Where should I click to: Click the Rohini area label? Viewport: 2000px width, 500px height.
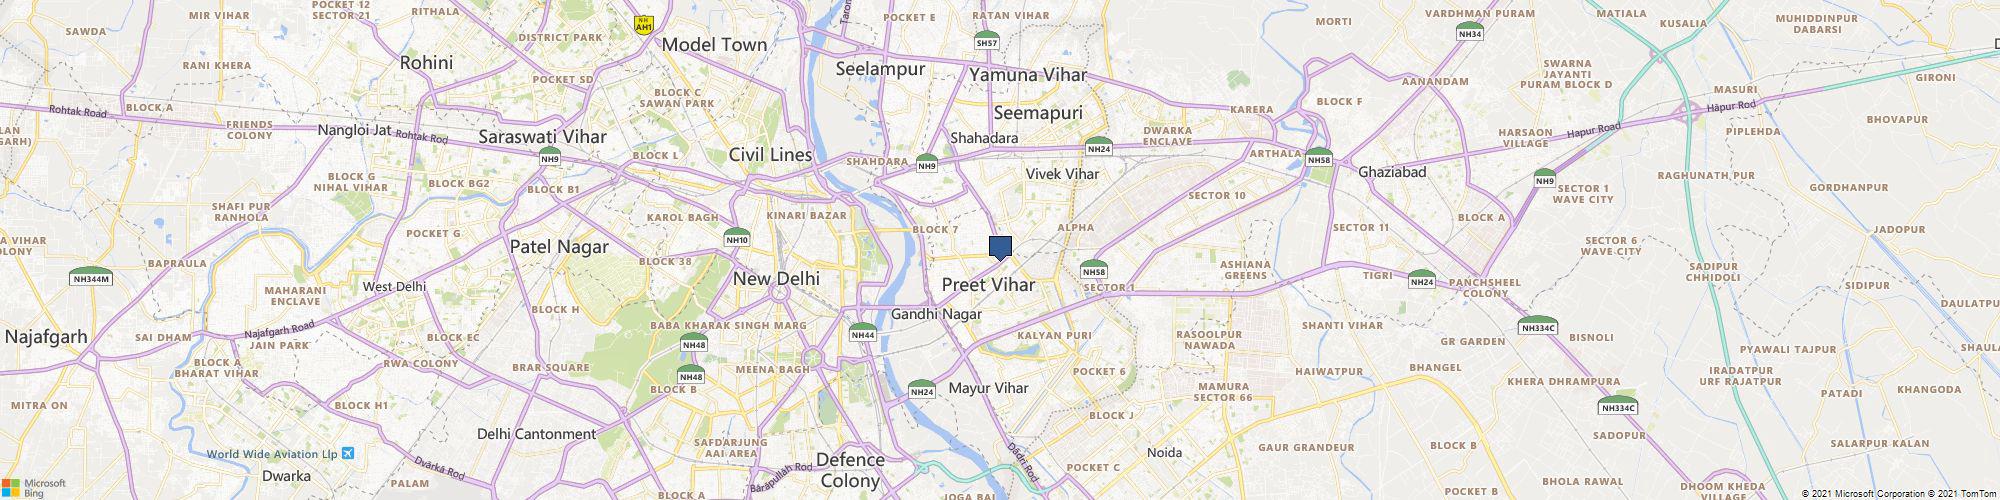pos(426,62)
